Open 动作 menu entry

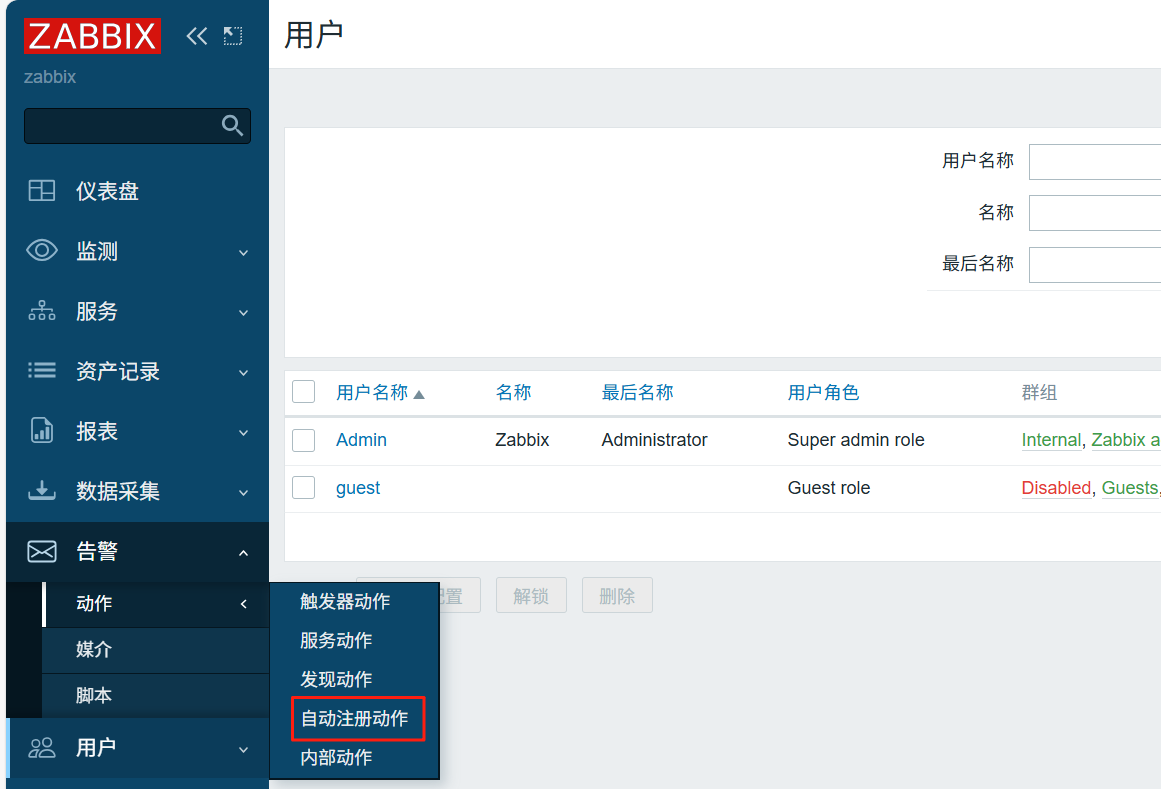click(x=155, y=604)
